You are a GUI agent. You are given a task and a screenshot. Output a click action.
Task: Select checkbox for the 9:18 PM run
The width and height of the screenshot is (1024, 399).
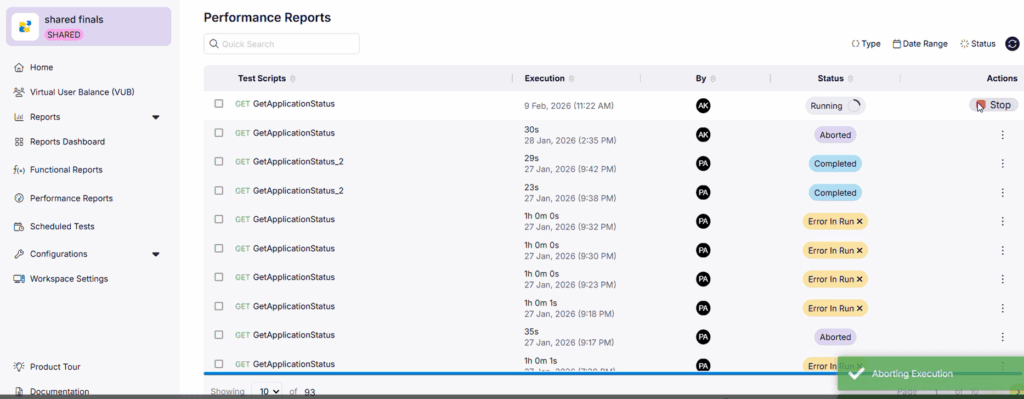point(219,306)
